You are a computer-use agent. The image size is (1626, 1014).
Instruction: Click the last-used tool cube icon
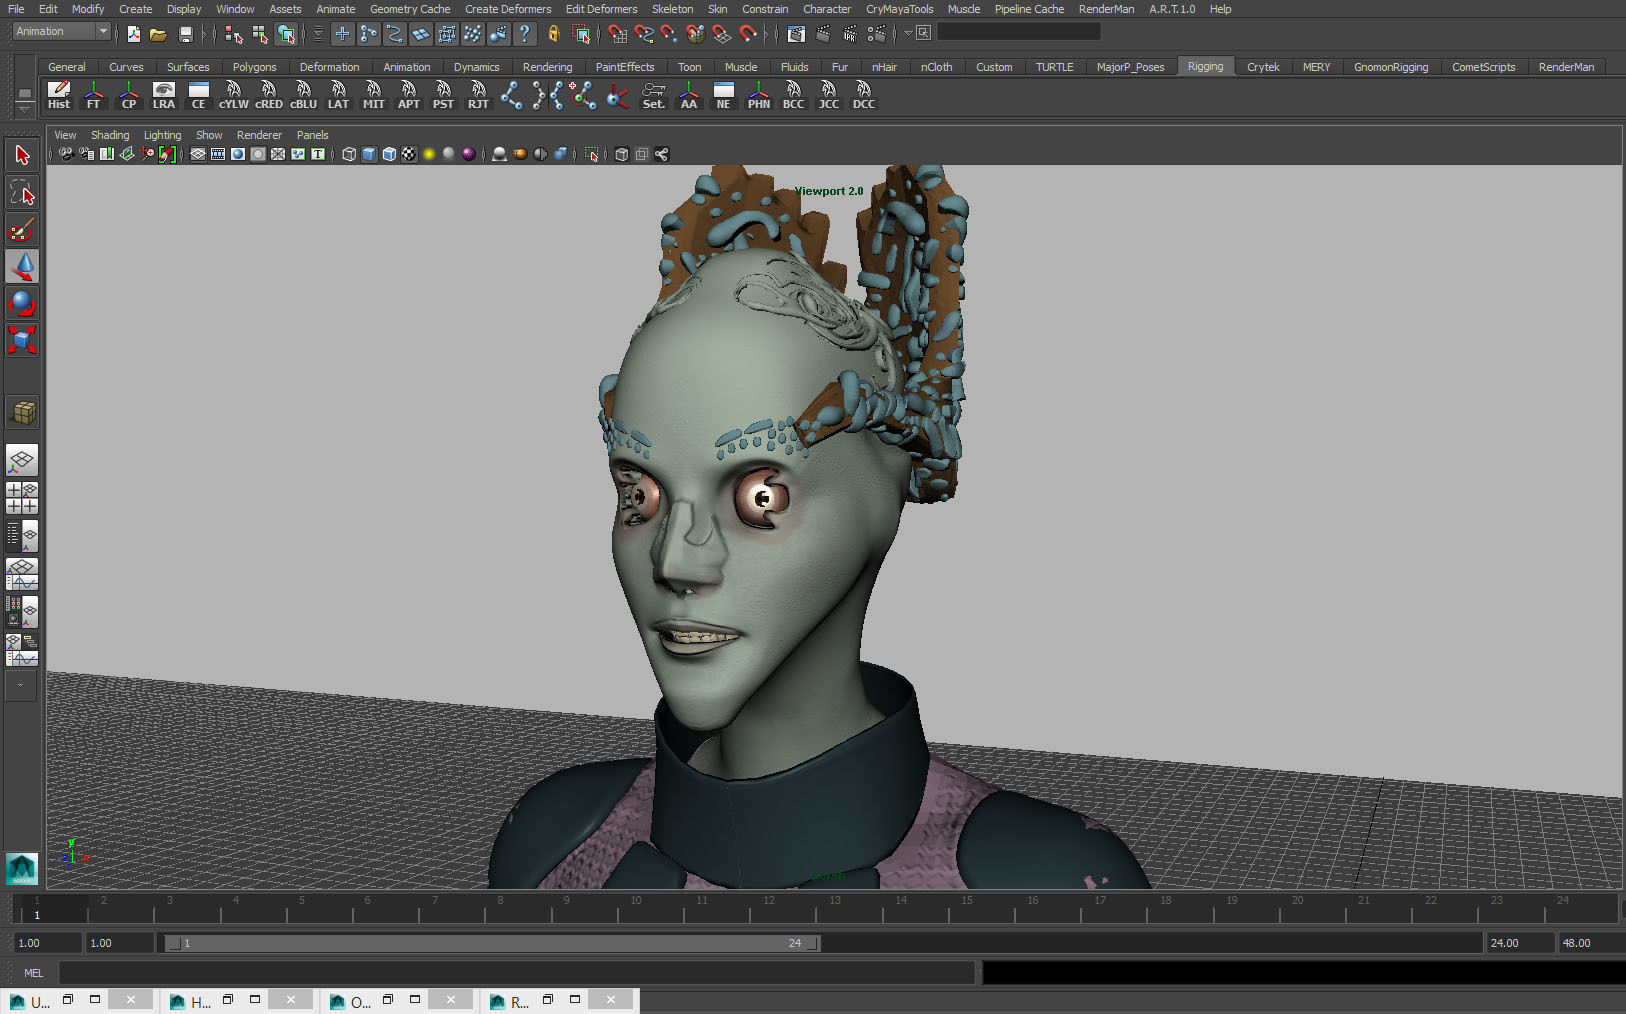point(22,411)
